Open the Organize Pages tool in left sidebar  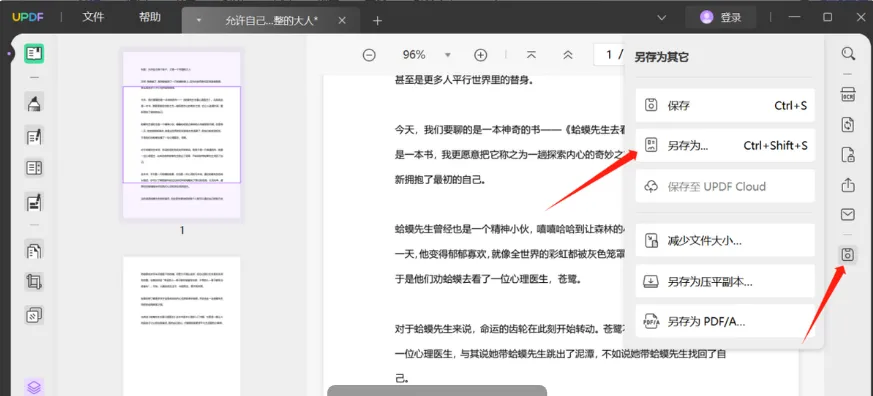34,251
